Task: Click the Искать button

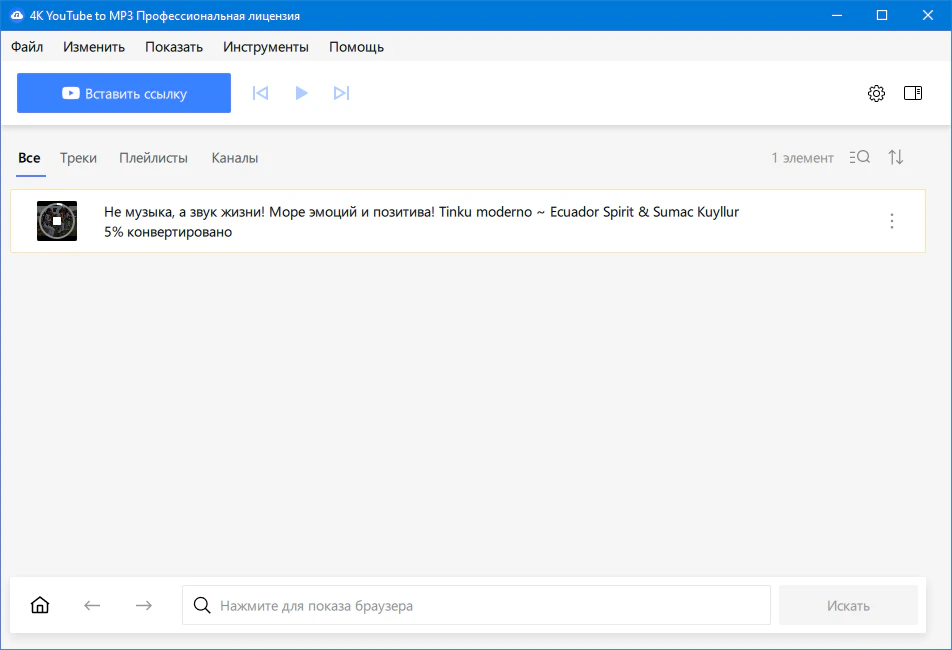Action: click(848, 605)
